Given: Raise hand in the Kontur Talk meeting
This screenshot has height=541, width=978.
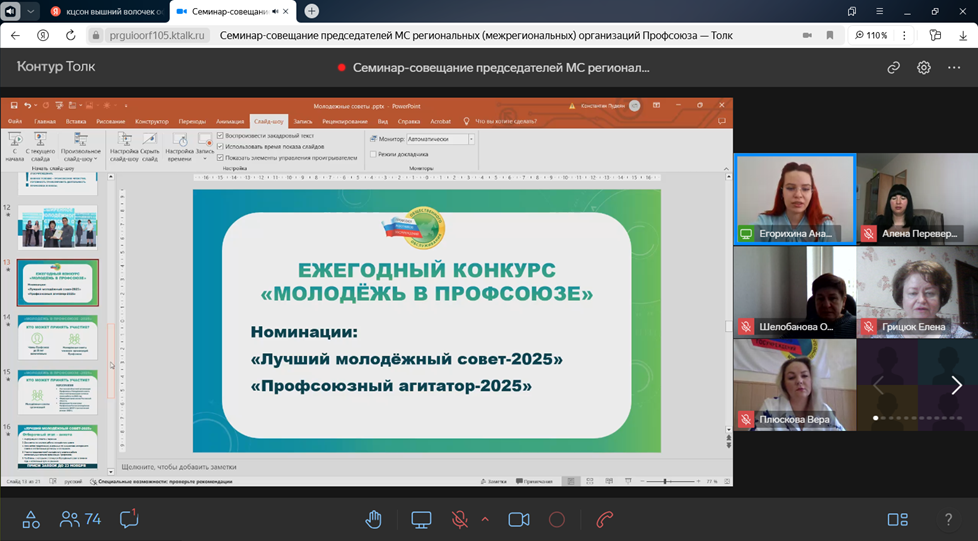Looking at the screenshot, I should [374, 519].
